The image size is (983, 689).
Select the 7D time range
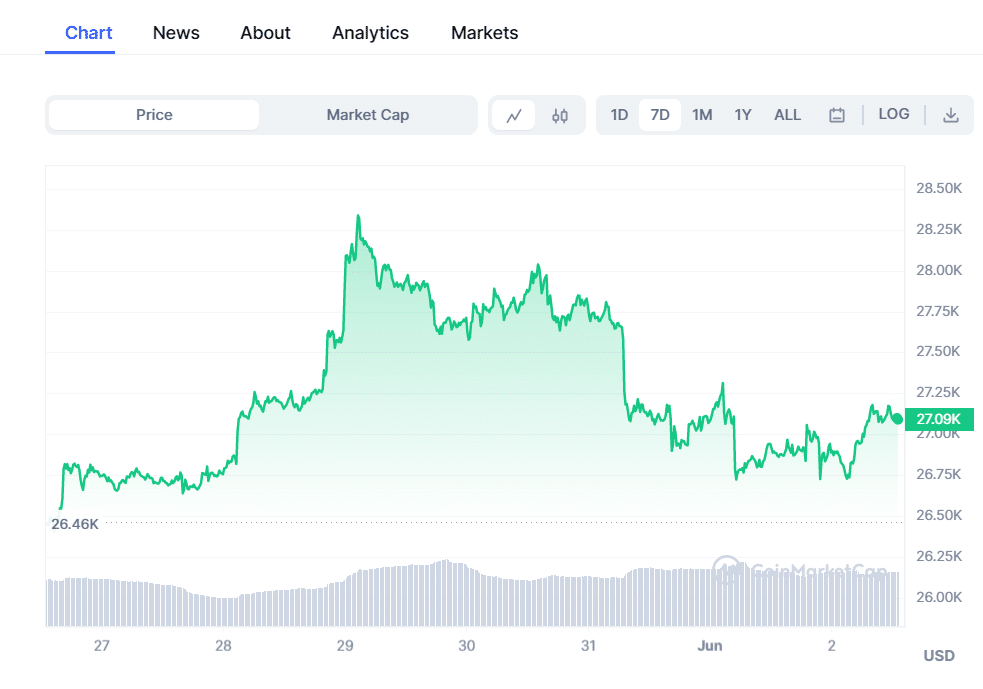(x=660, y=115)
